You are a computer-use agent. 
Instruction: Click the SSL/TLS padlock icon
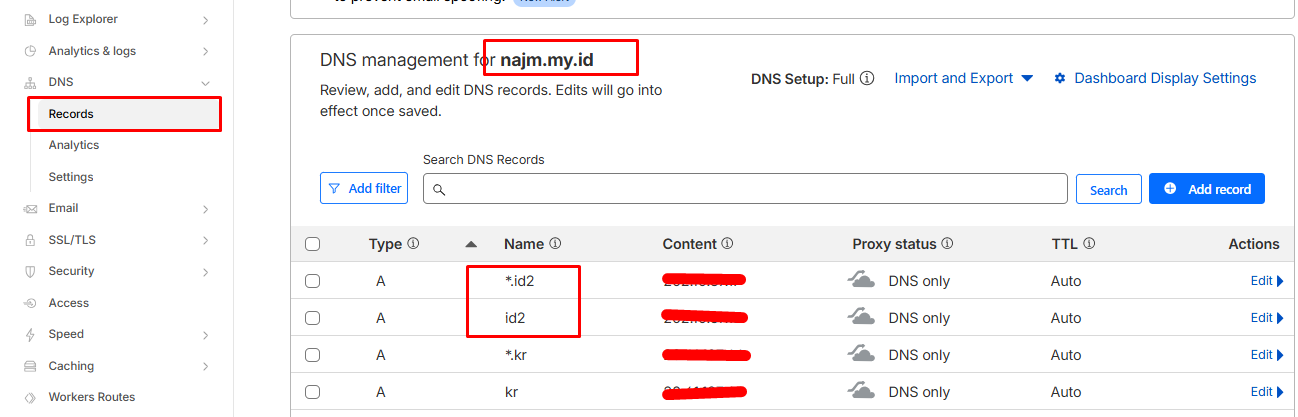(x=30, y=240)
